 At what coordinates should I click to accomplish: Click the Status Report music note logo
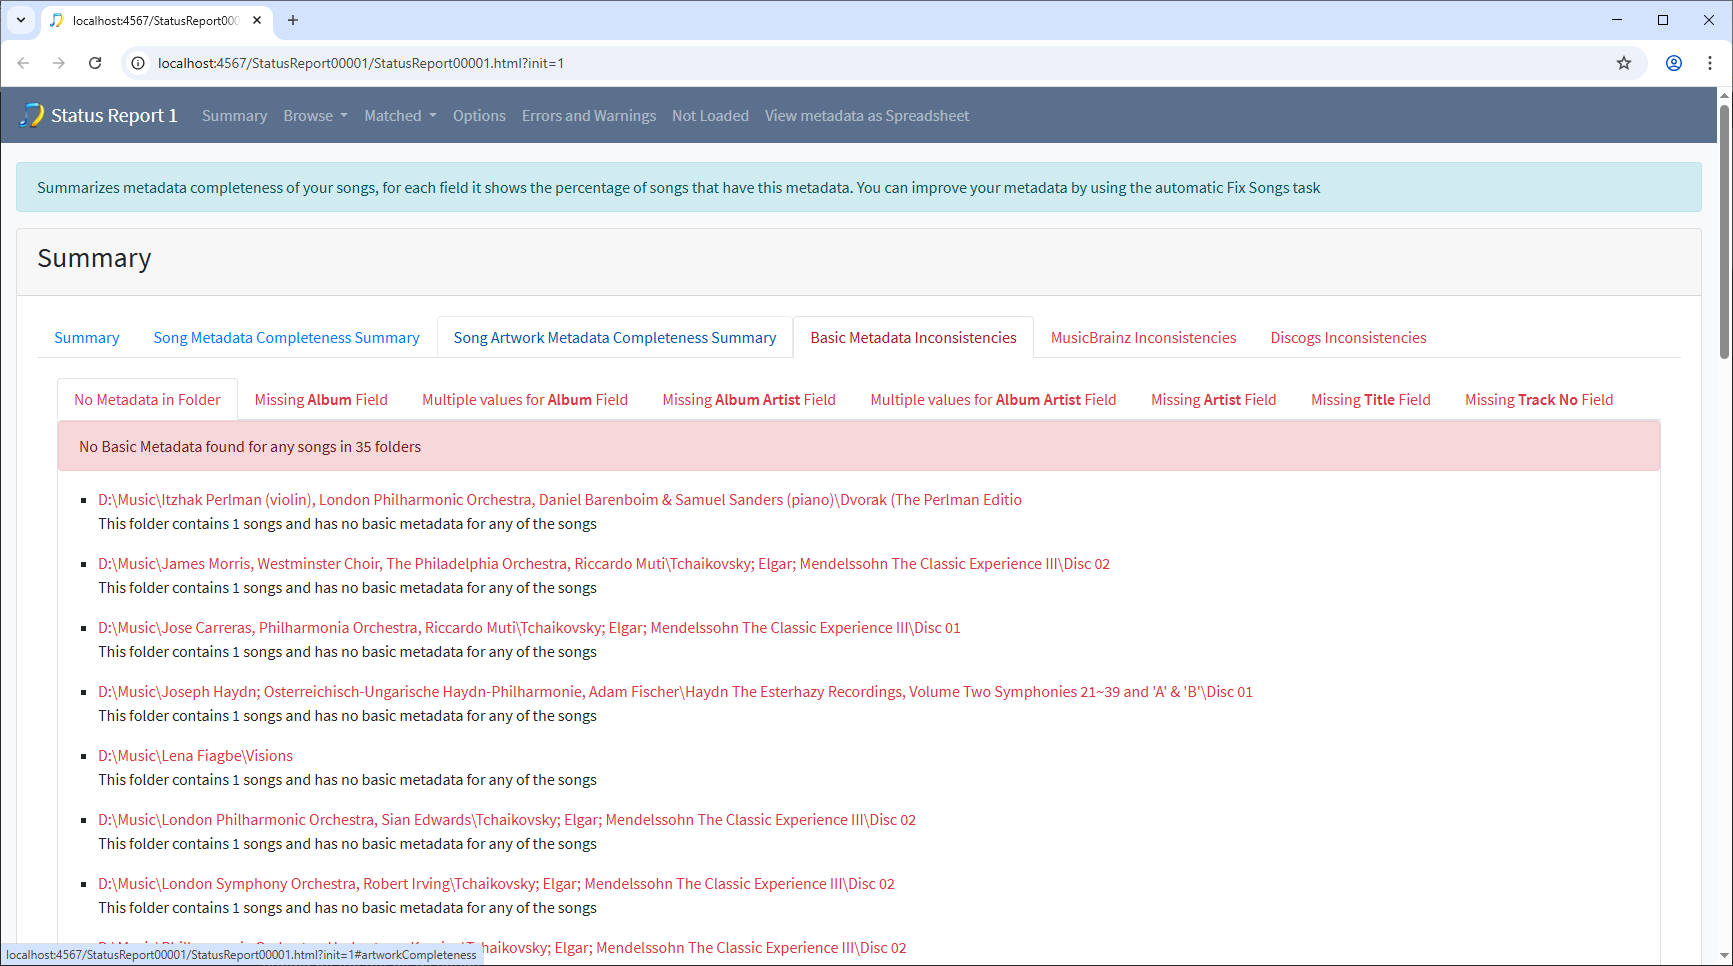32,115
